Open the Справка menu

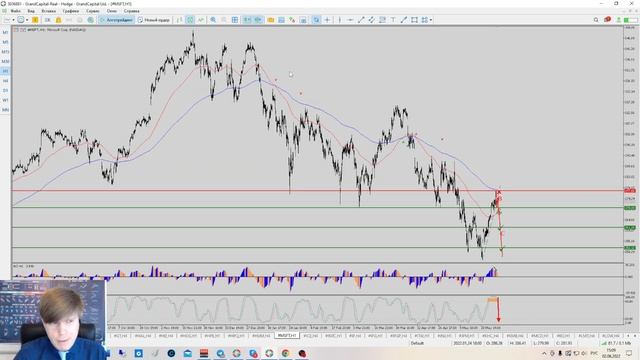131,11
